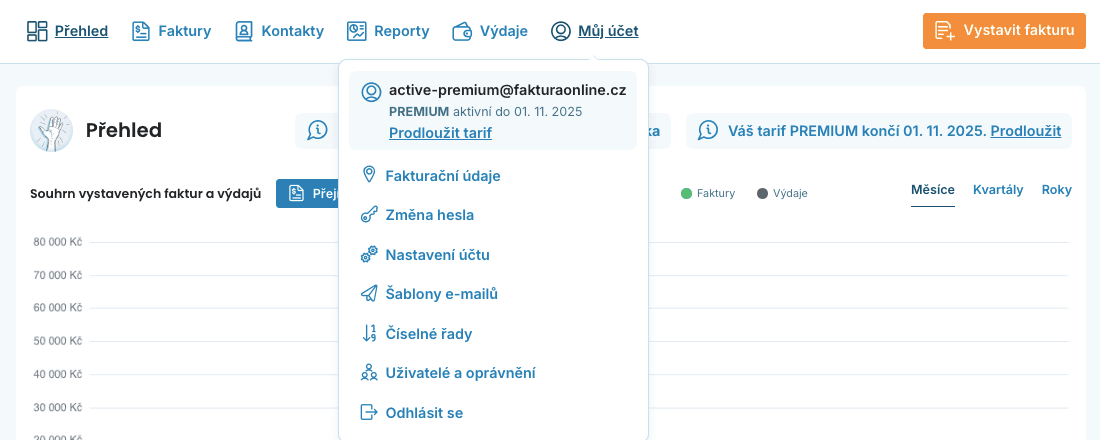Toggle the green Faktury legend series

point(708,193)
